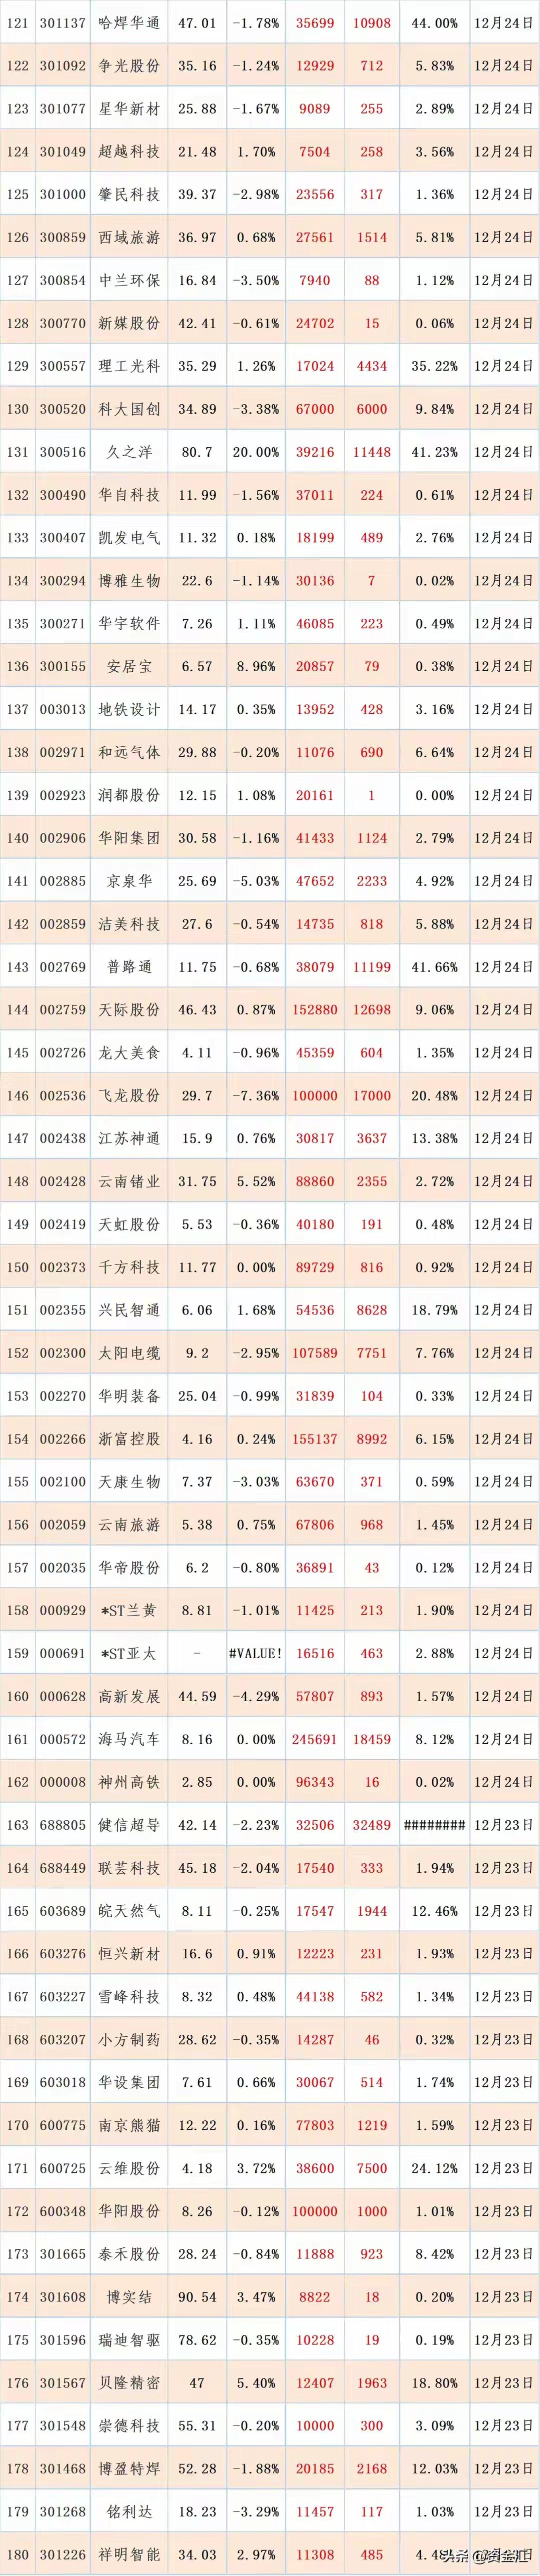Screen dimensions: 540x2576
Task: Click the 小方制药 name cell
Action: (x=129, y=2040)
